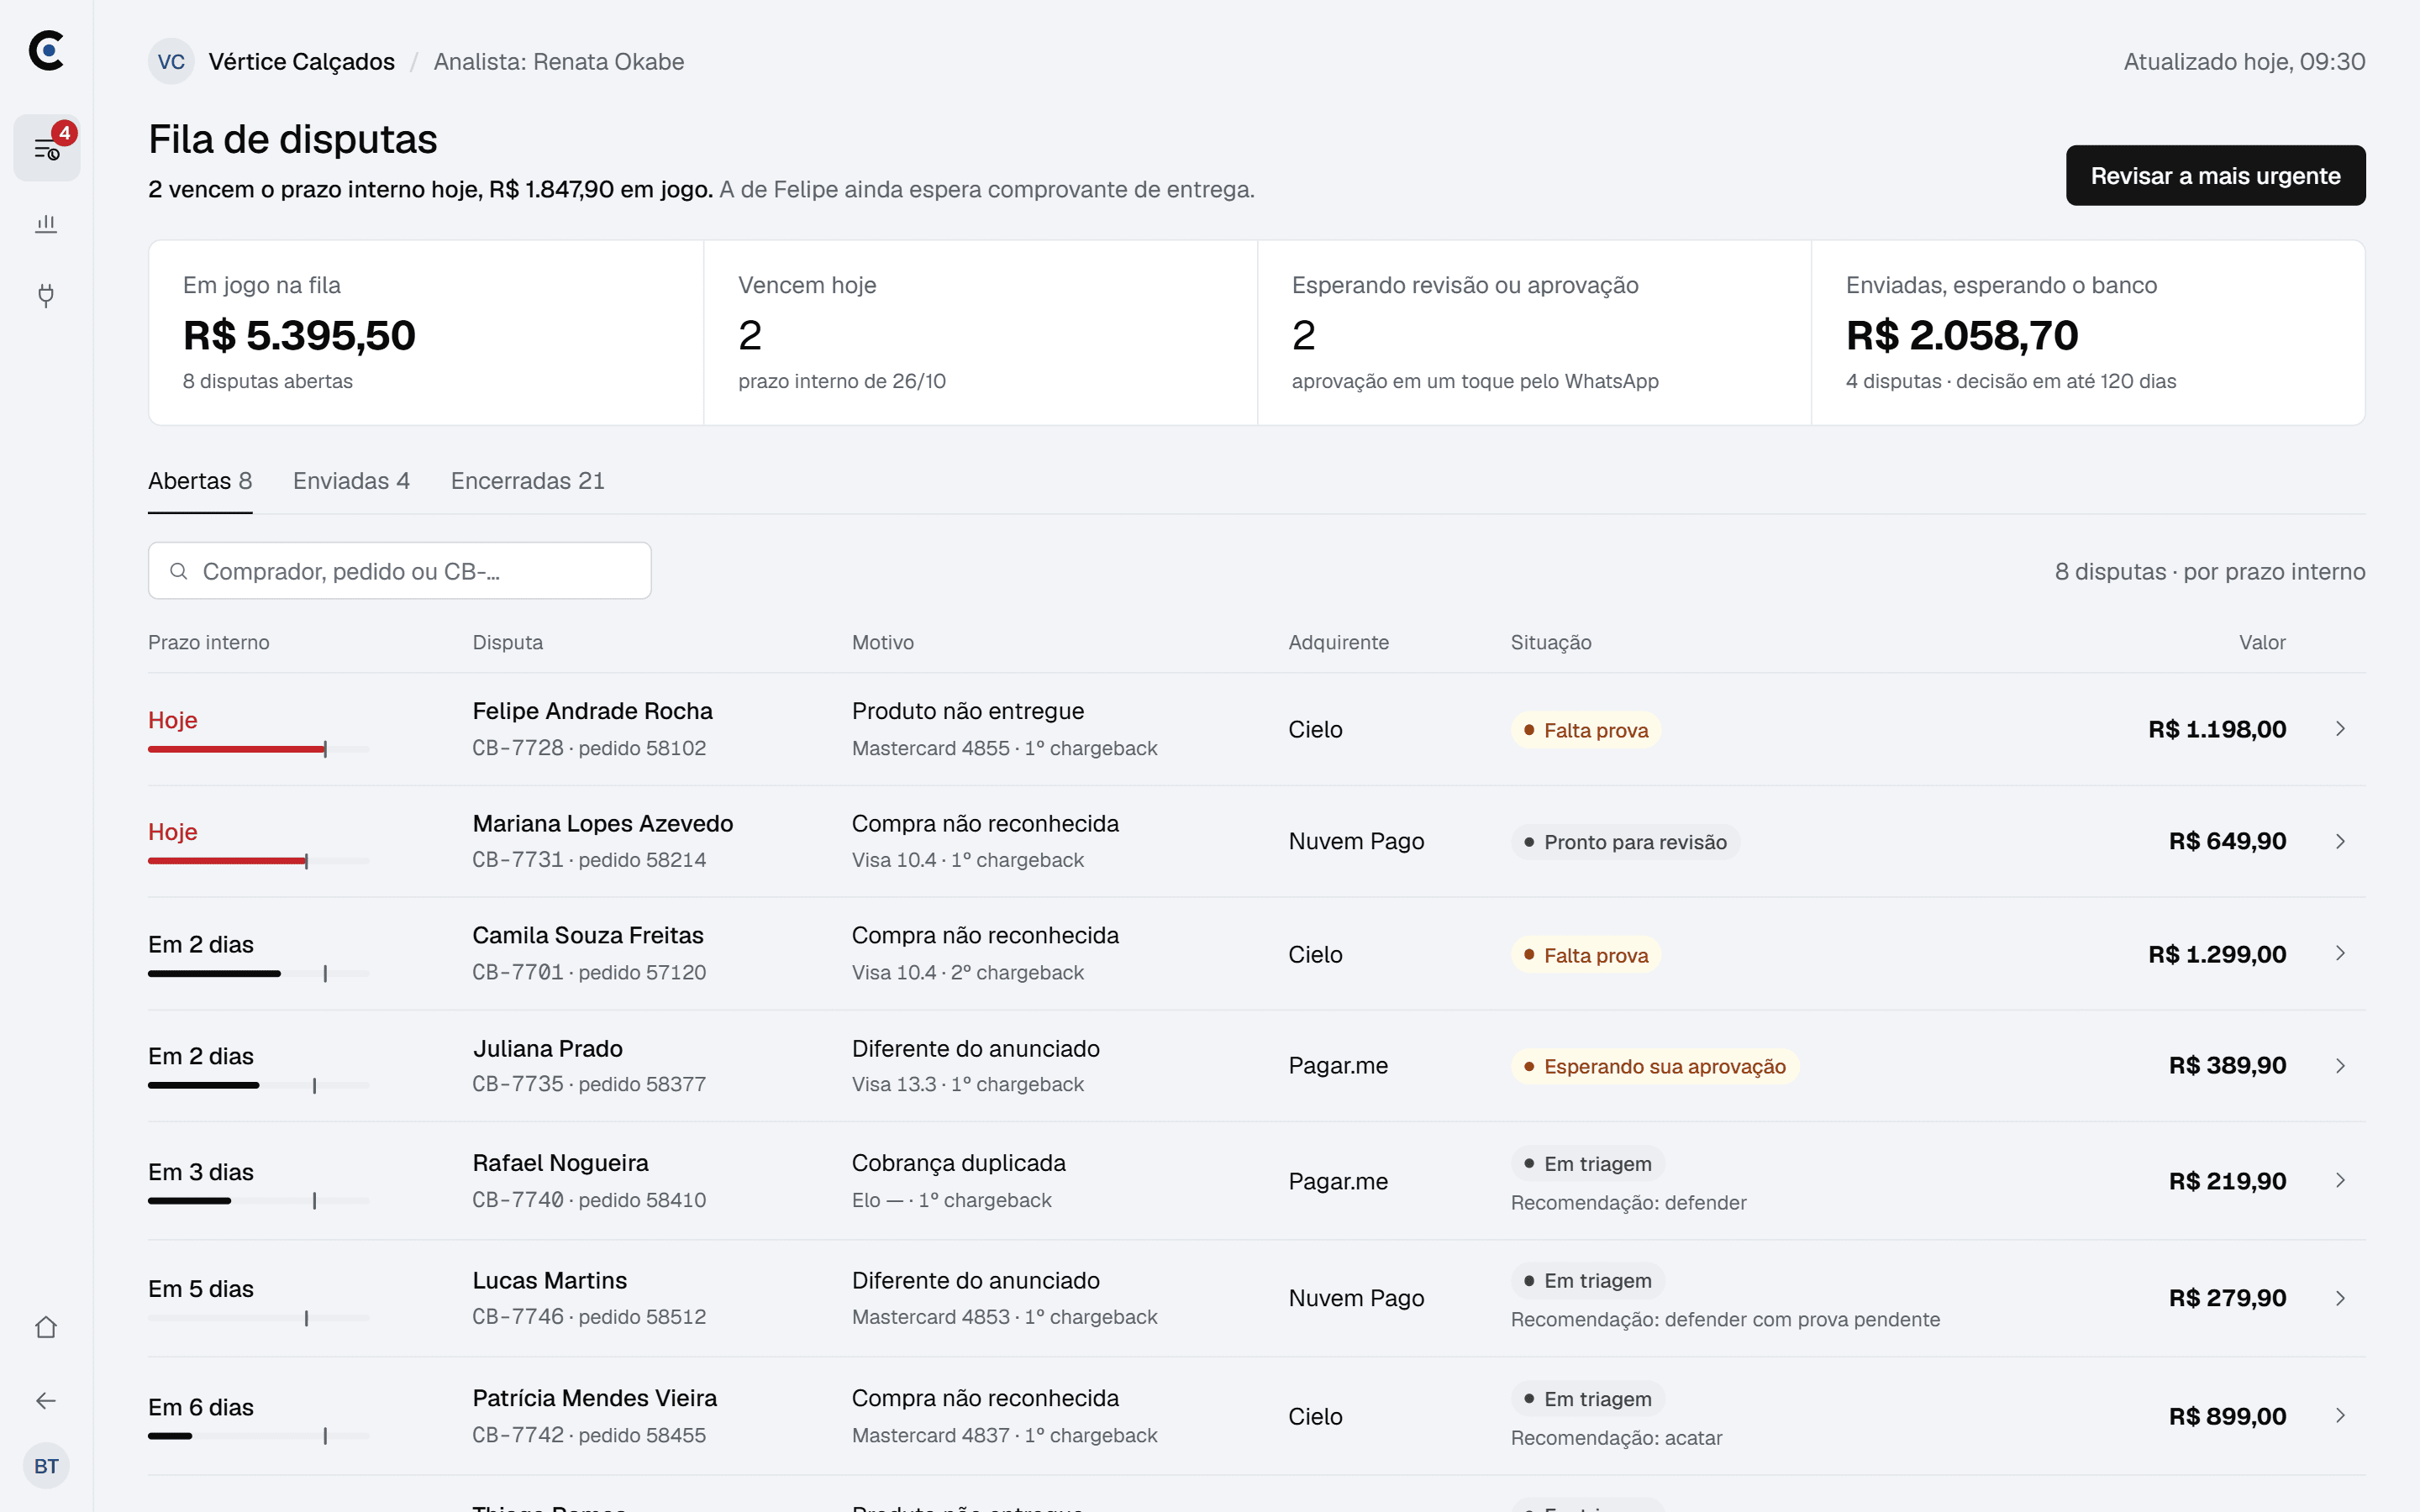Expand Patrícia Mendes Vieira dispute chevron
The width and height of the screenshot is (2420, 1512).
pyautogui.click(x=2340, y=1415)
